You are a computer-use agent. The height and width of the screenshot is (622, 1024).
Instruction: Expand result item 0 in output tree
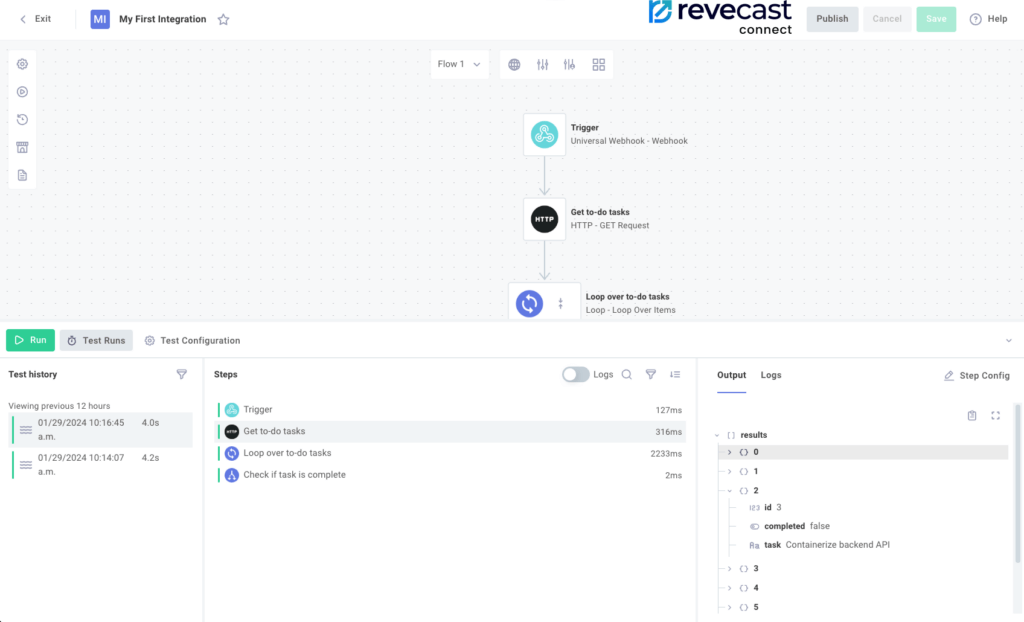click(x=730, y=452)
